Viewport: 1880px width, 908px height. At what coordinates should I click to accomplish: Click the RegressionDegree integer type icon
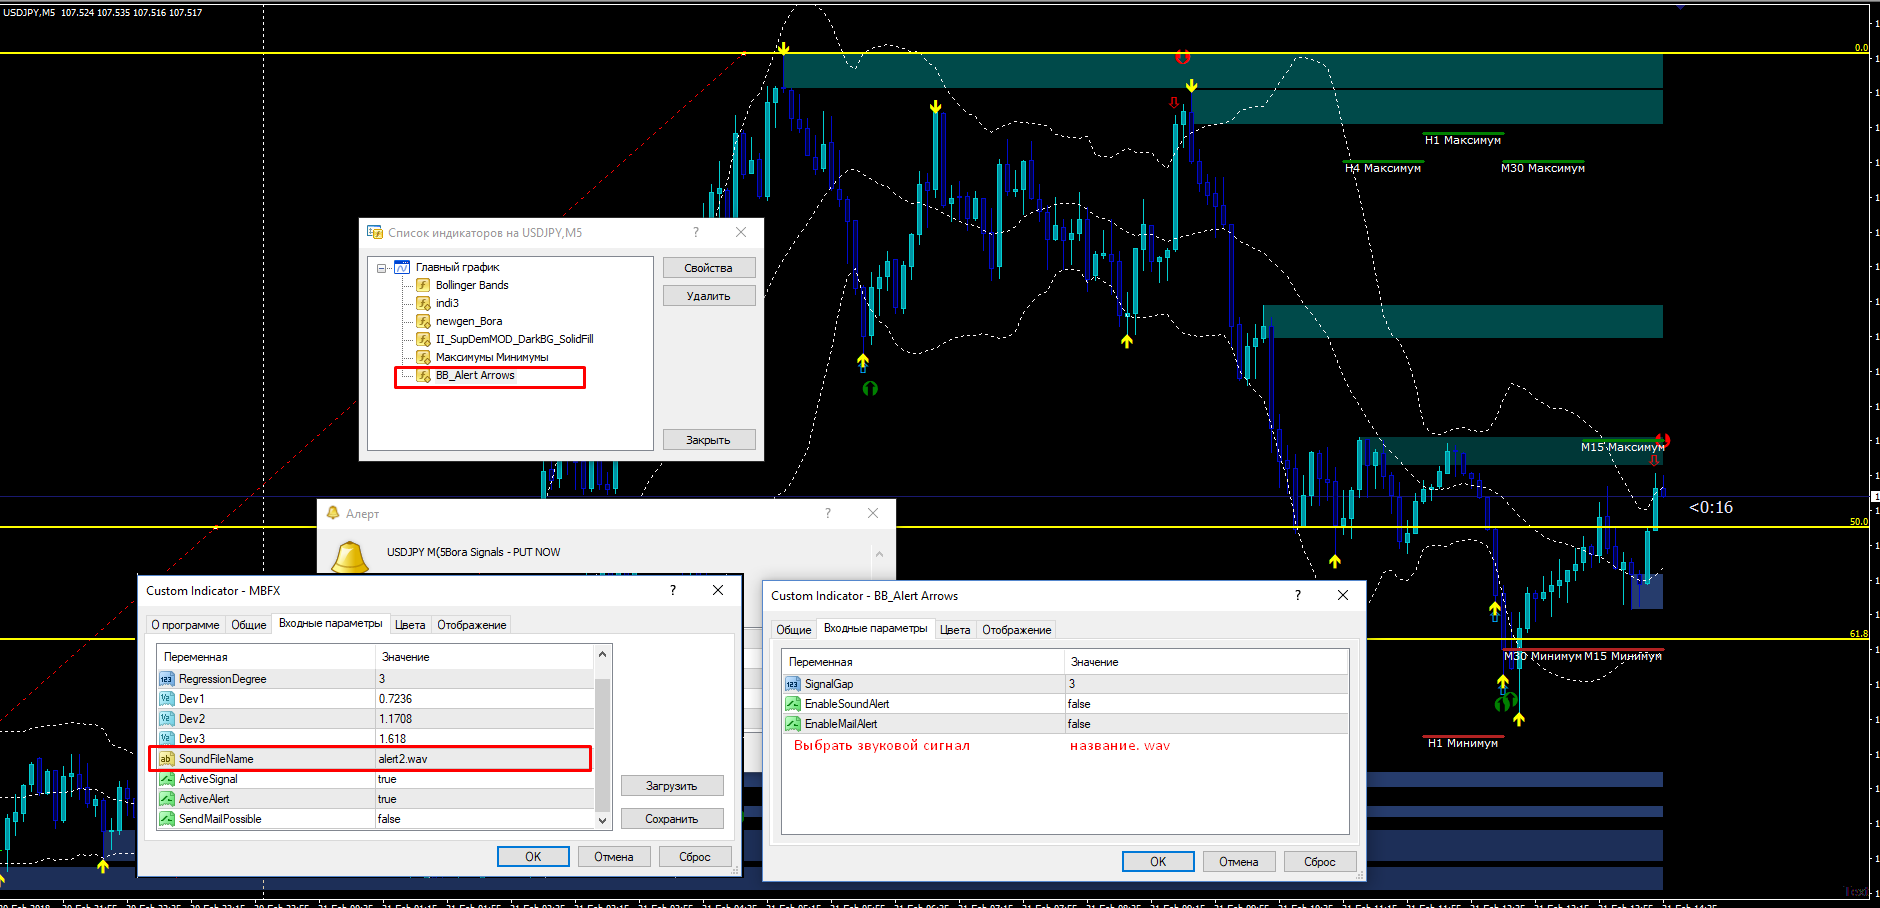point(167,679)
